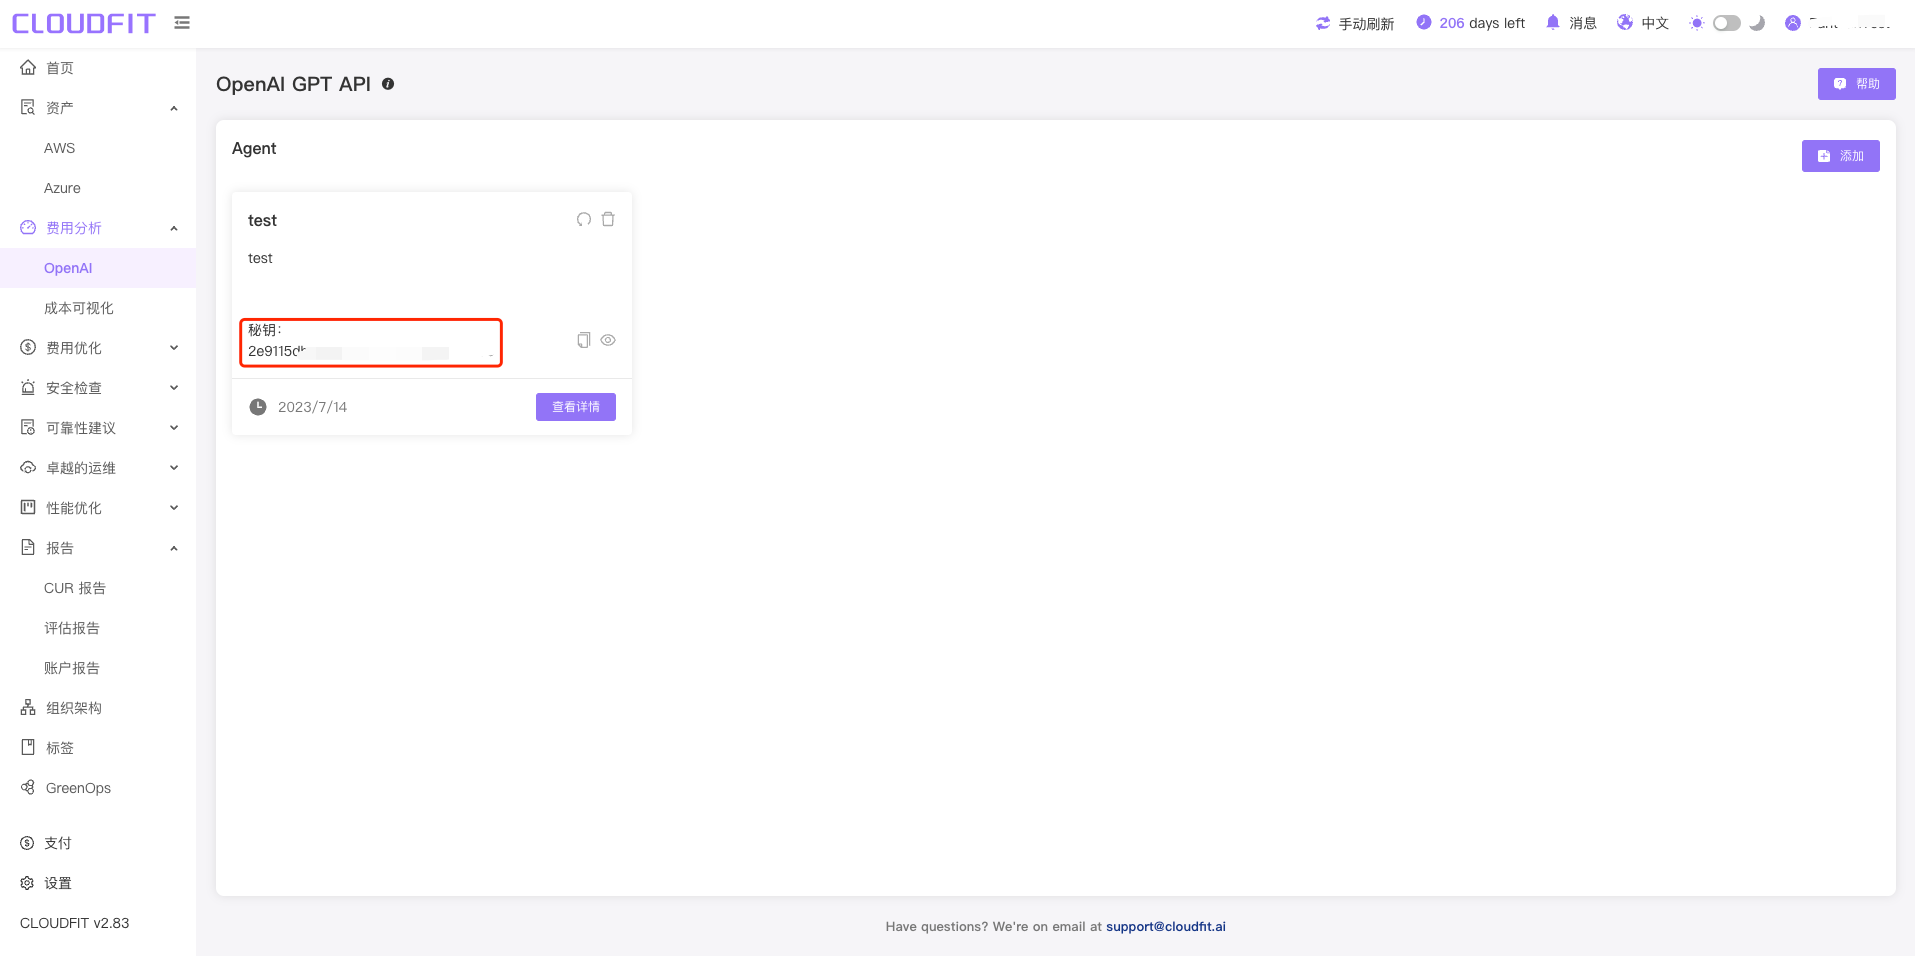Click 查看详情 on test card
The height and width of the screenshot is (956, 1915).
click(x=576, y=407)
